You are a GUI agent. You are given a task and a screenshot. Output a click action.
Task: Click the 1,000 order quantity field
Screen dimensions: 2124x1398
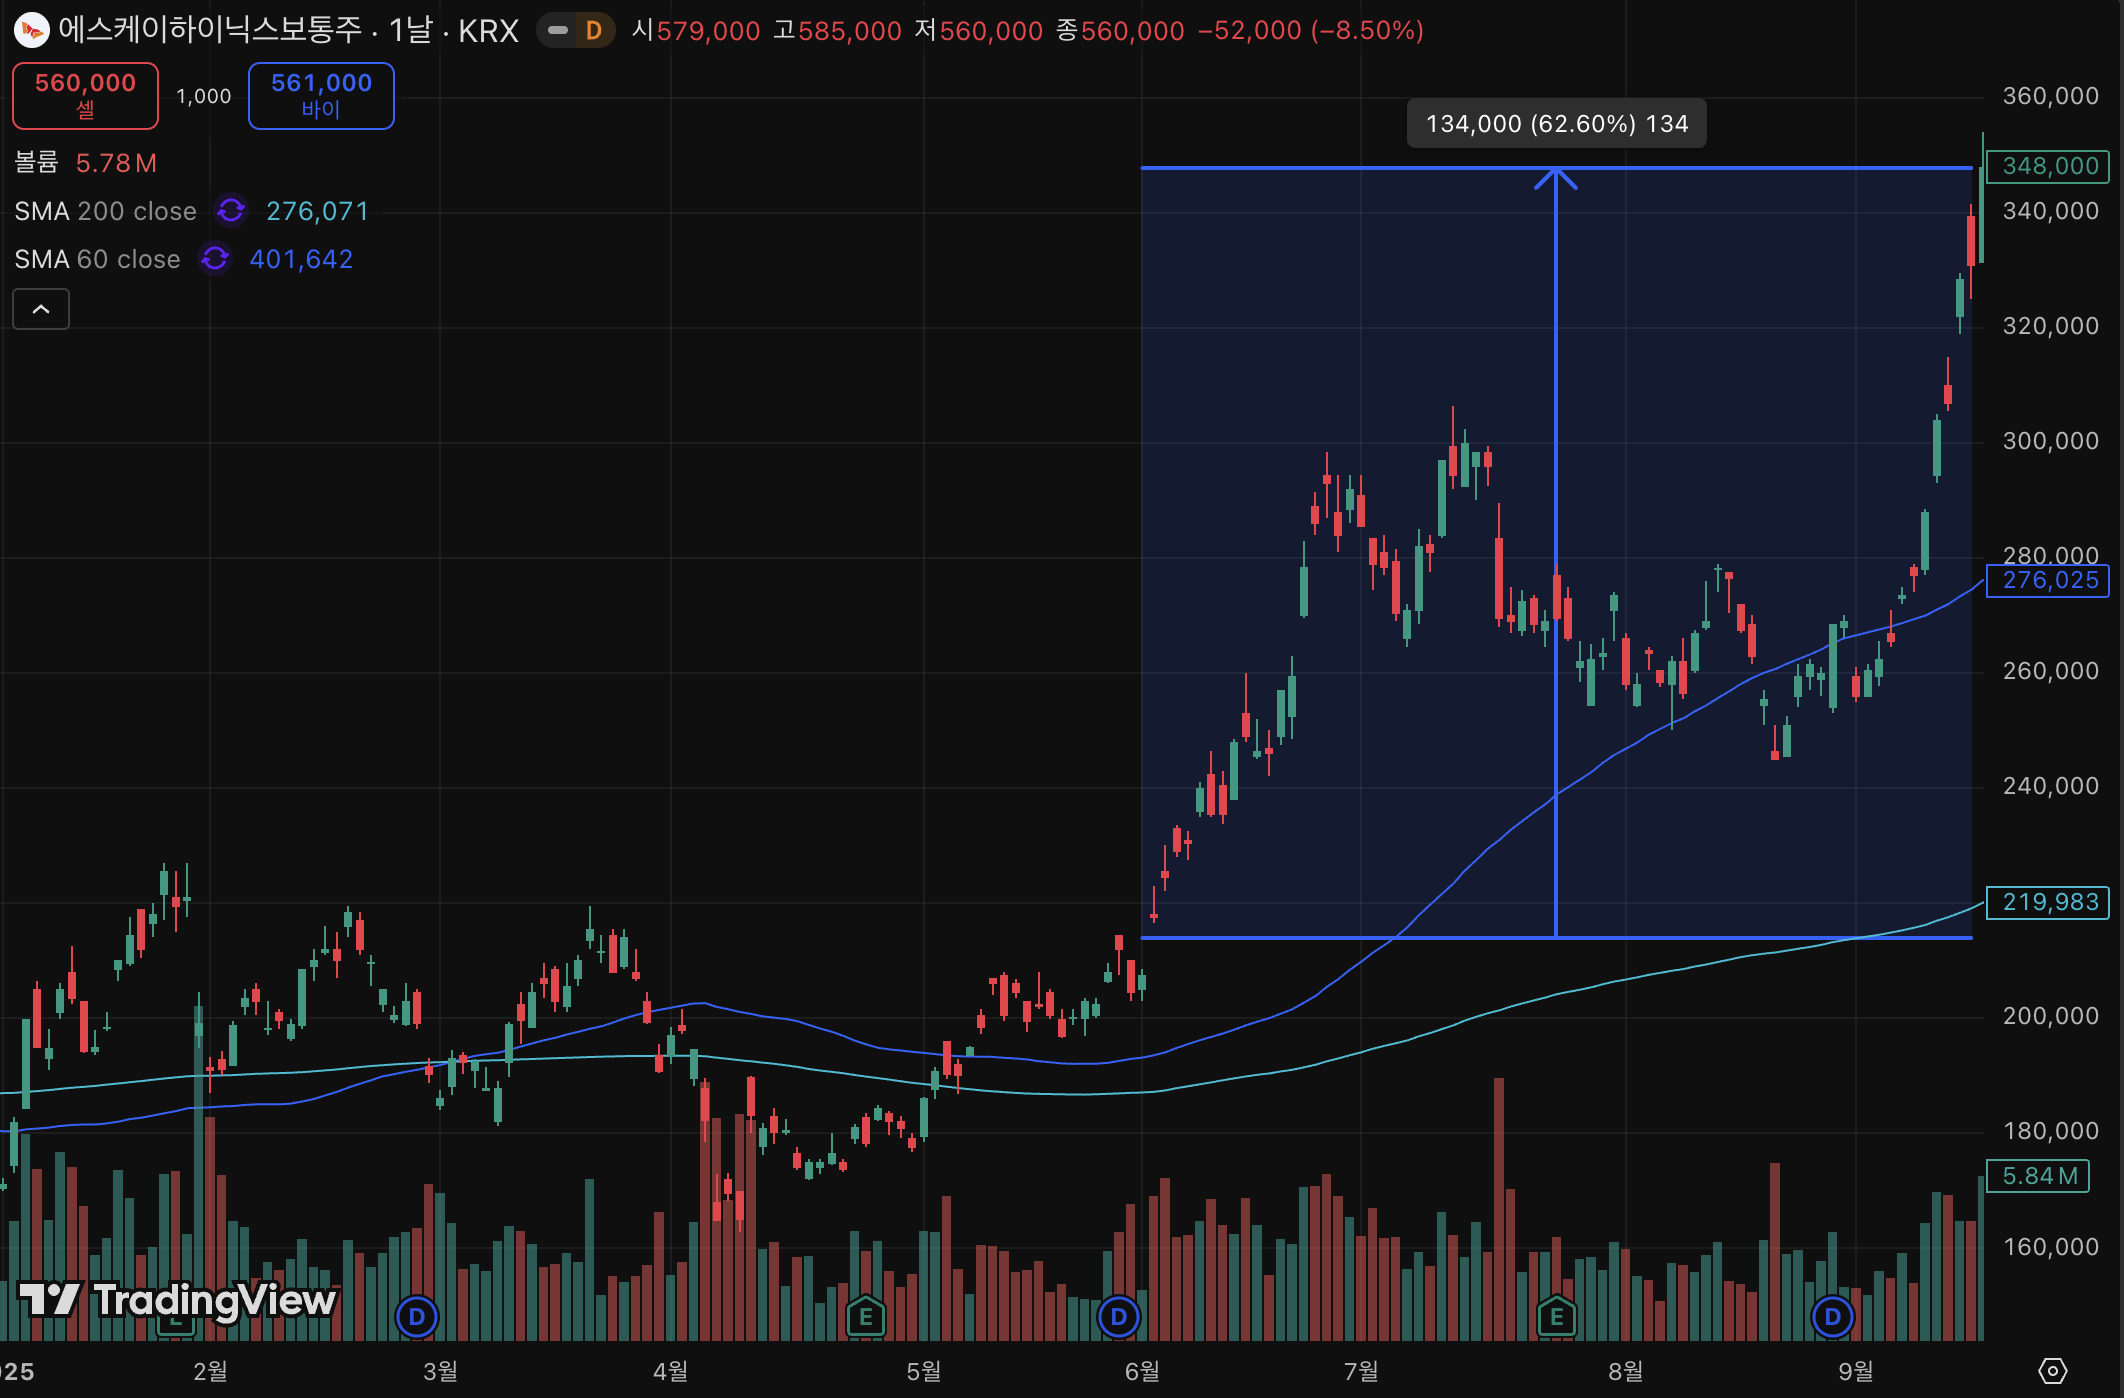(203, 96)
